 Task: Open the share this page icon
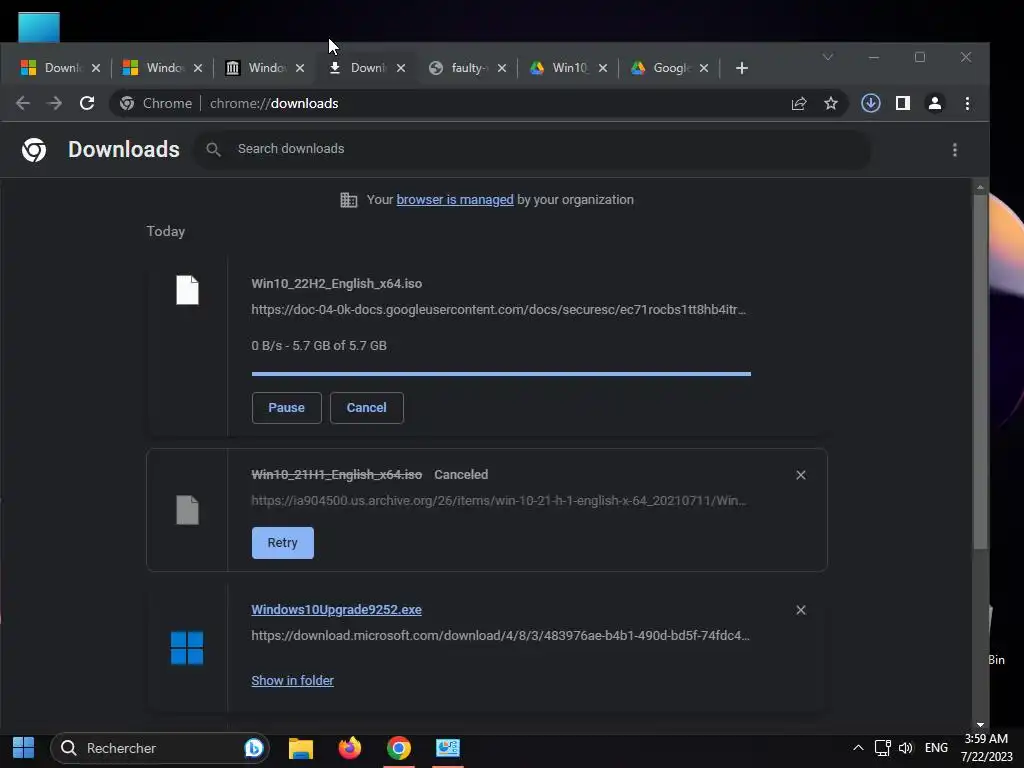pos(799,103)
